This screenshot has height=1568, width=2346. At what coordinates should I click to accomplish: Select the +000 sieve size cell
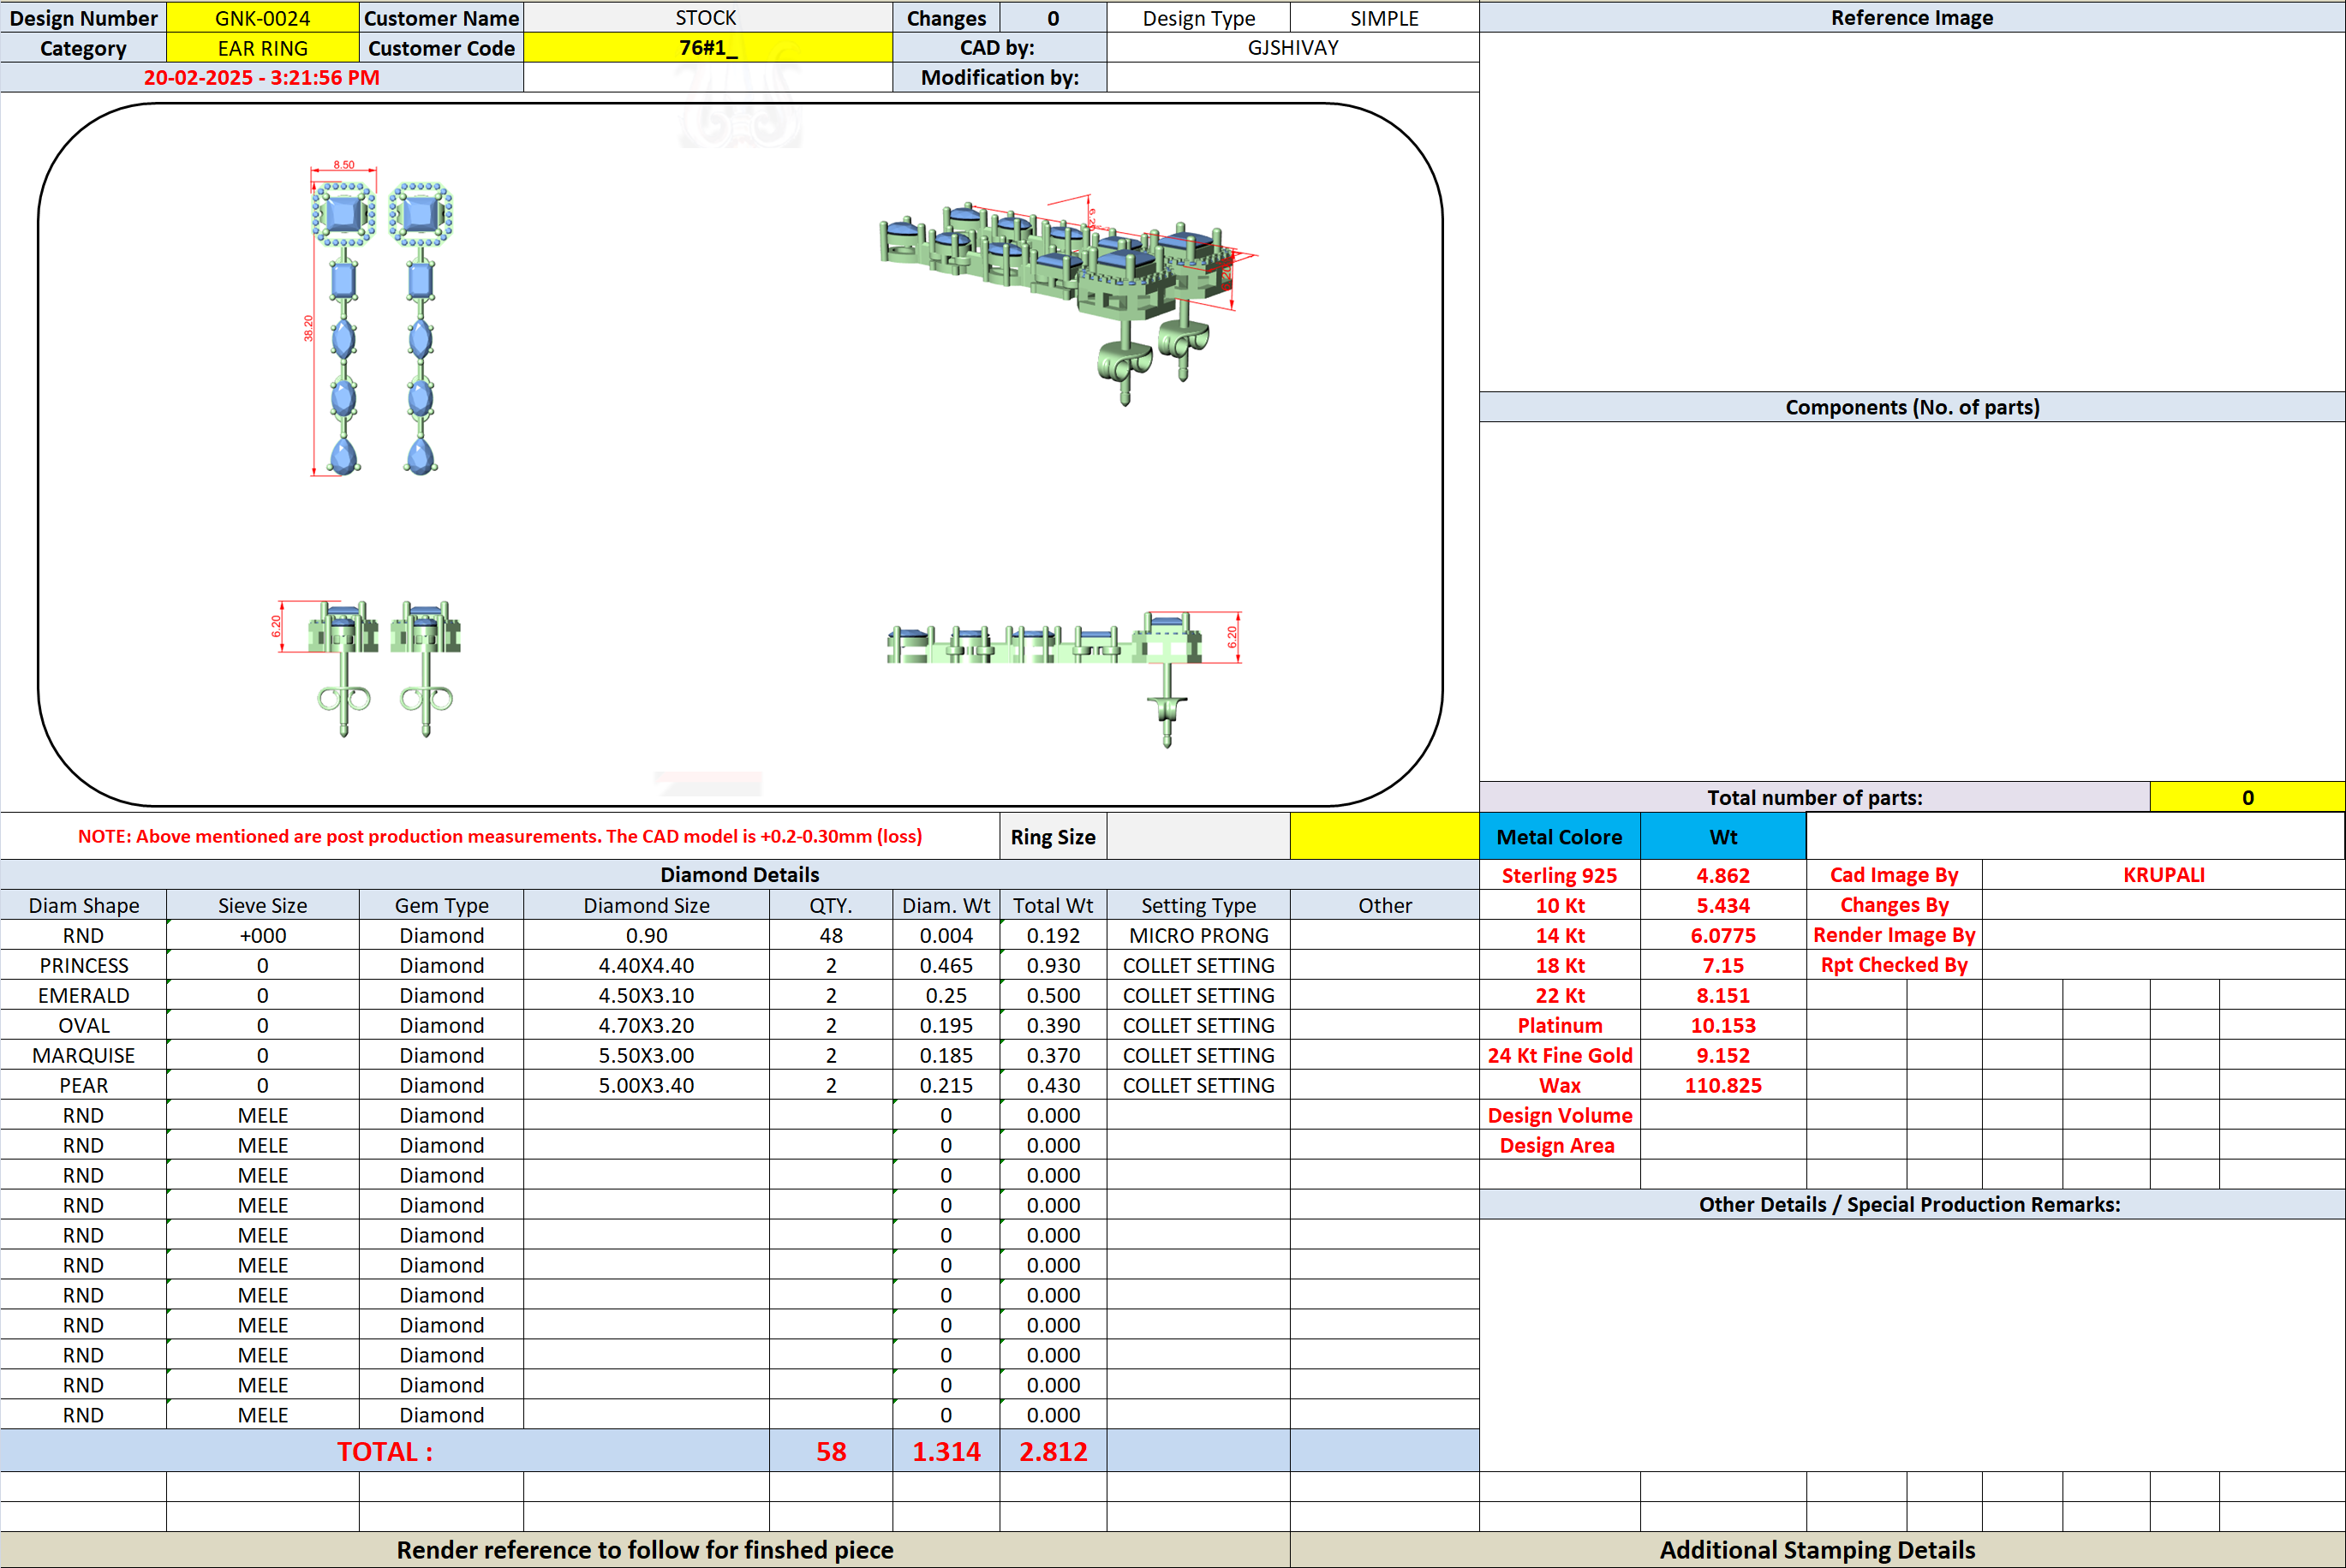click(x=262, y=935)
